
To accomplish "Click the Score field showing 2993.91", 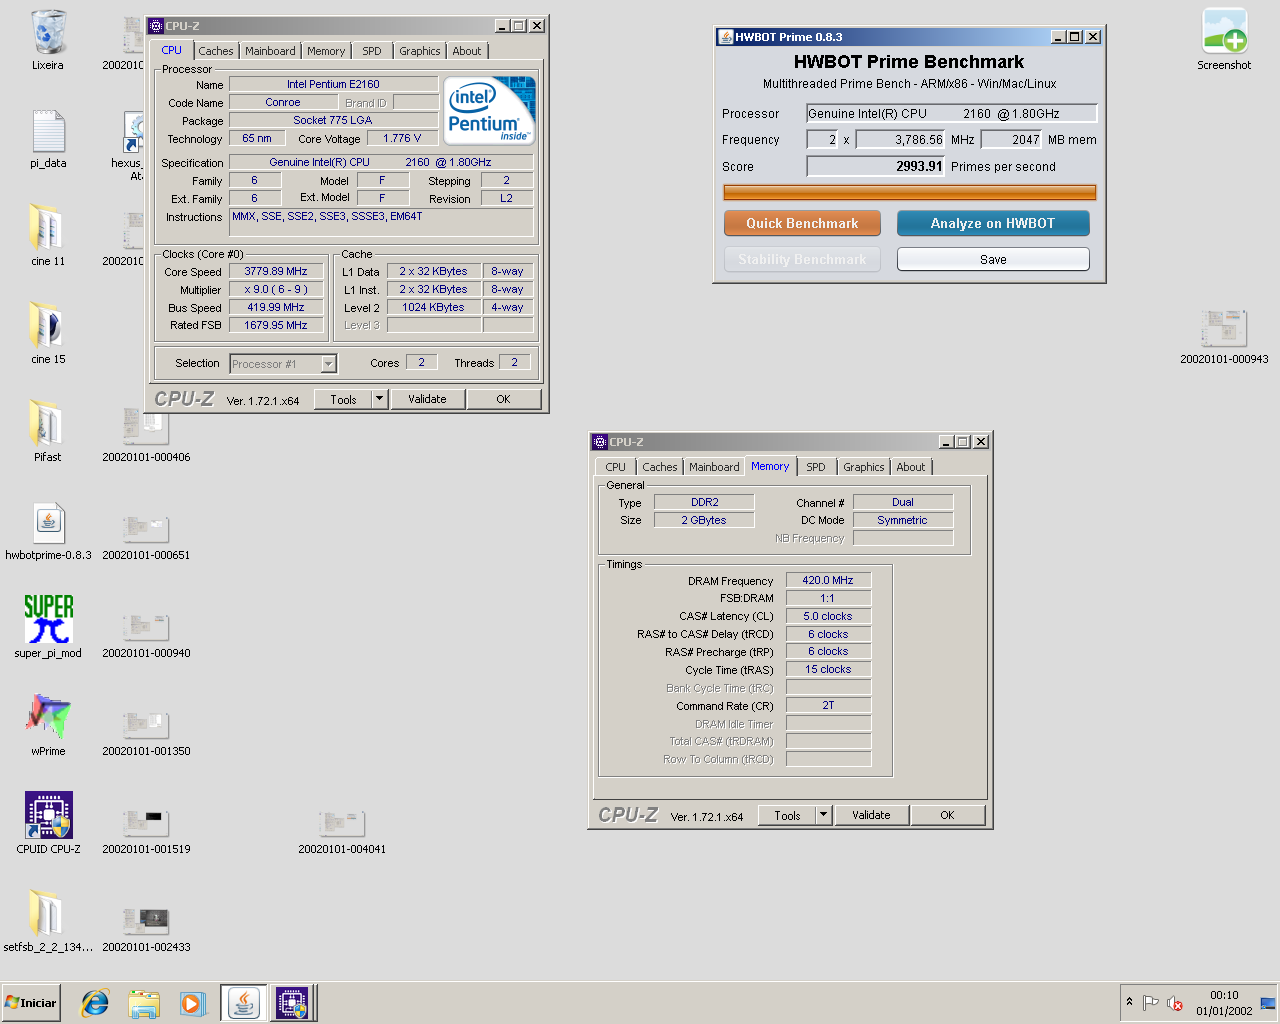I will 875,166.
